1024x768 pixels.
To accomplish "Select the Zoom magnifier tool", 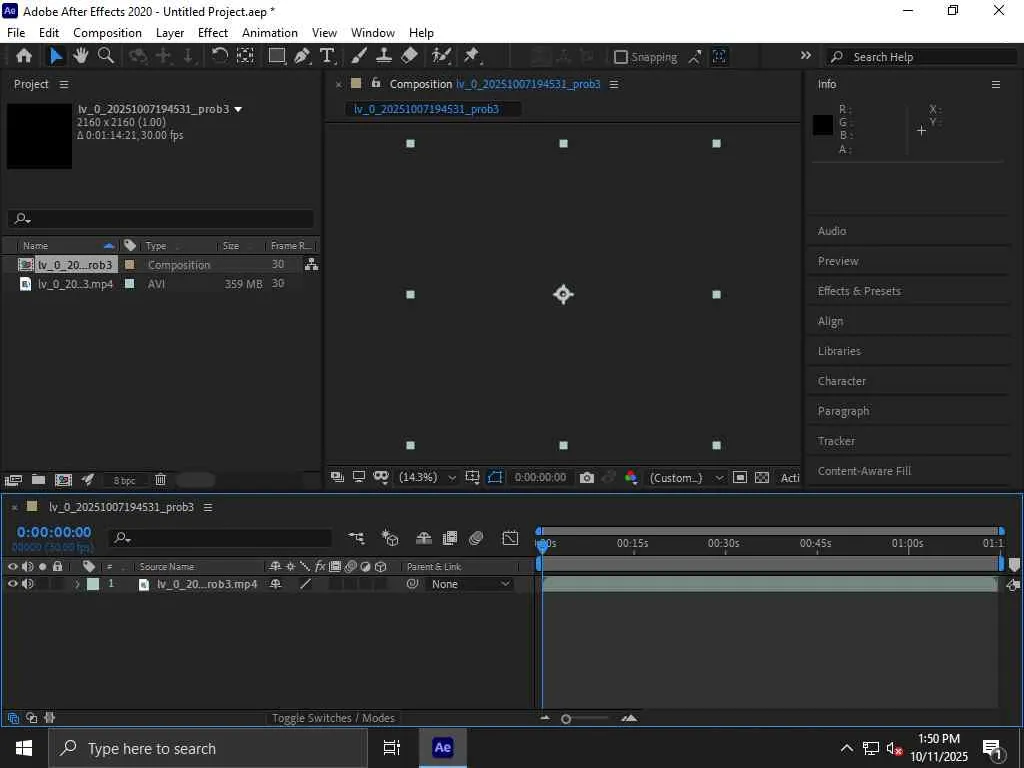I will coord(106,56).
